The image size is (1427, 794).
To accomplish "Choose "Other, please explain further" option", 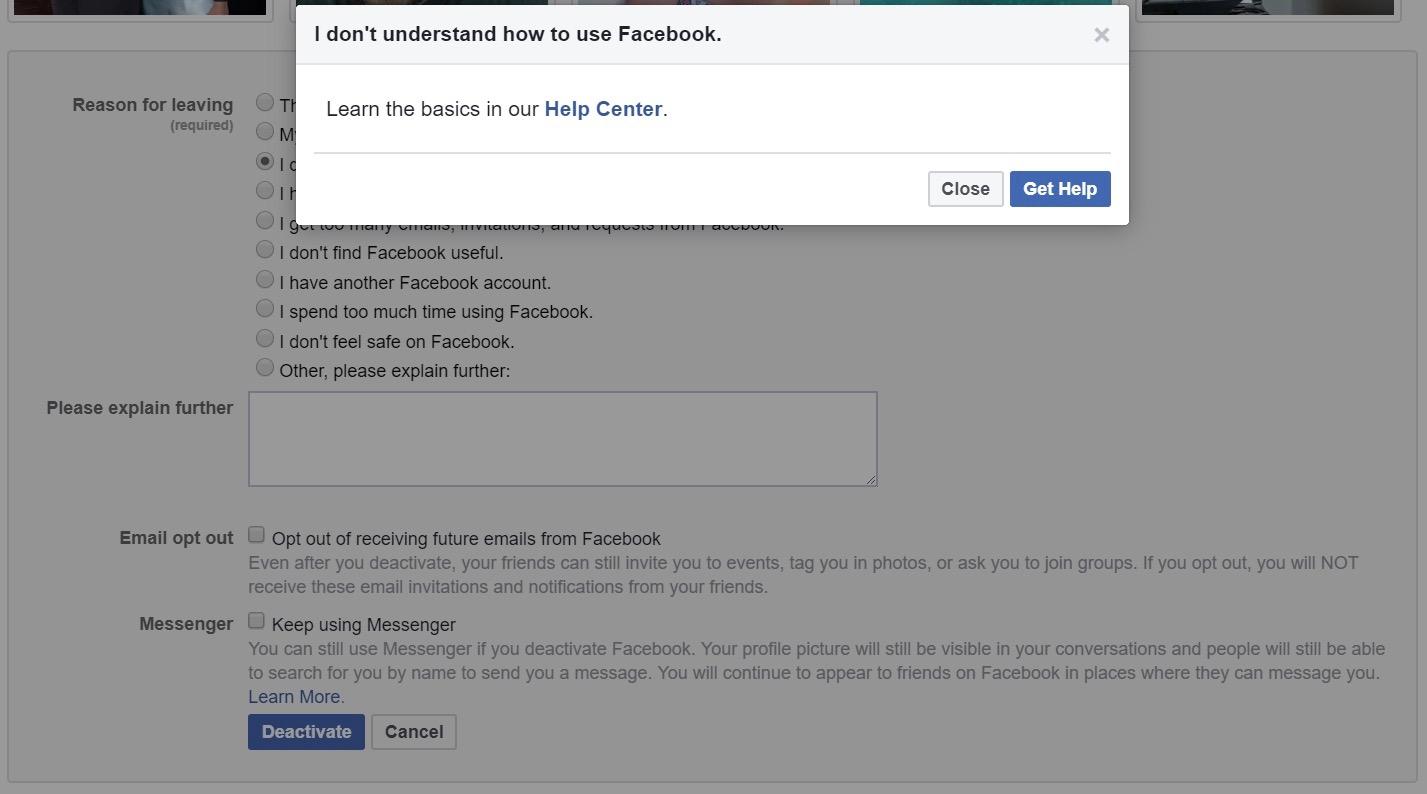I will click(265, 367).
